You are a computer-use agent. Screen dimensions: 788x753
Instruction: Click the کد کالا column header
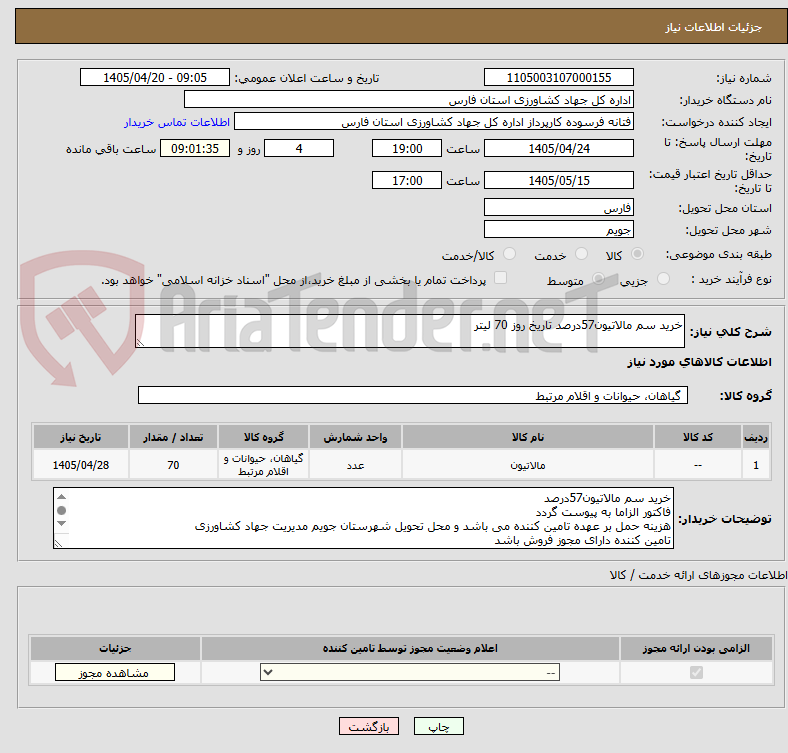(x=698, y=437)
